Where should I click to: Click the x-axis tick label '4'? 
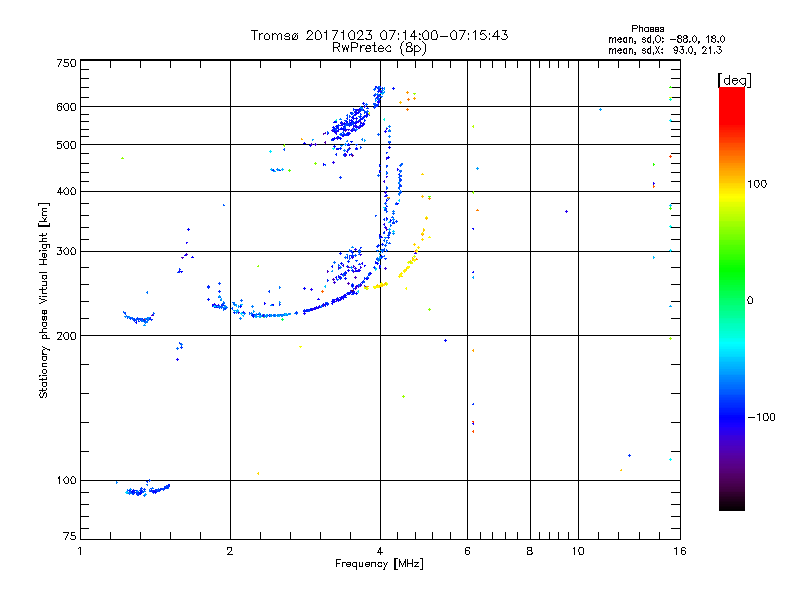coord(380,551)
